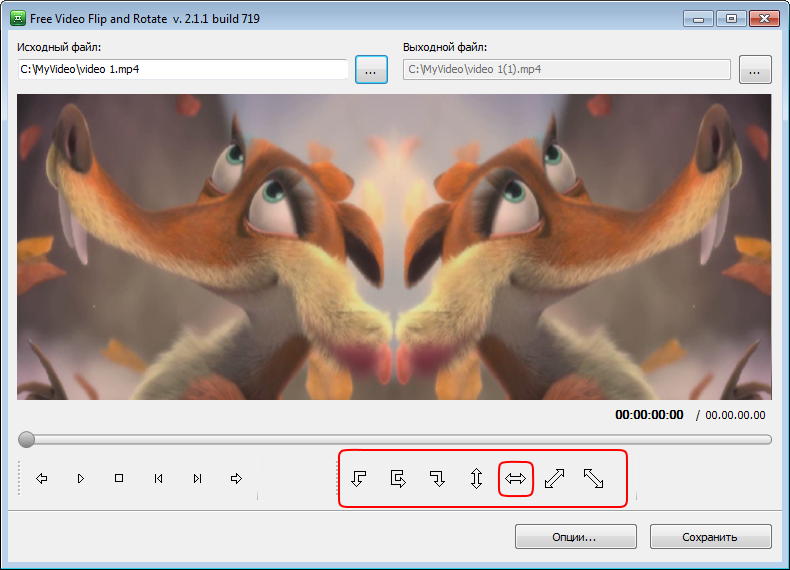Image resolution: width=790 pixels, height=570 pixels.
Task: Browse for the source file
Action: click(x=371, y=70)
